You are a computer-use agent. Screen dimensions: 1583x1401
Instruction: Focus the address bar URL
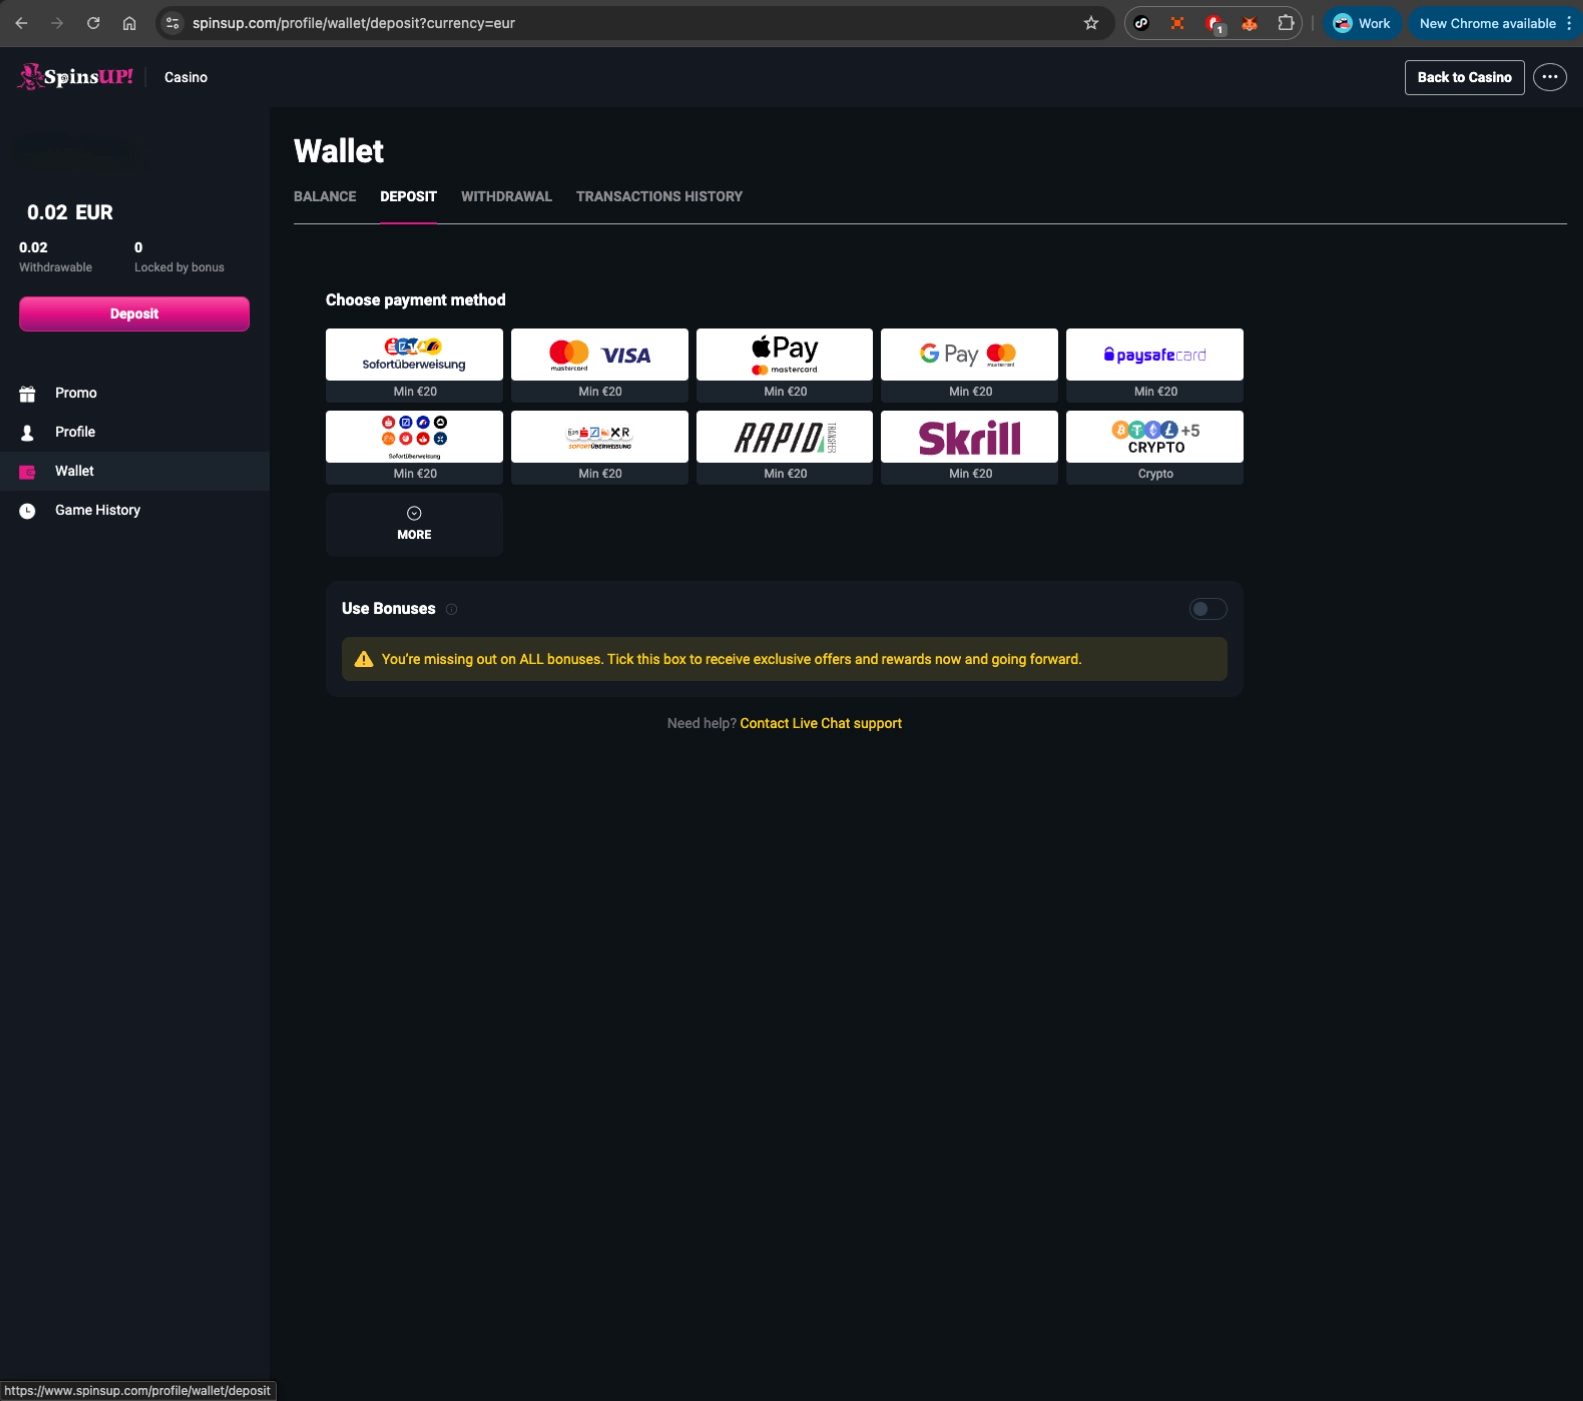(x=354, y=23)
